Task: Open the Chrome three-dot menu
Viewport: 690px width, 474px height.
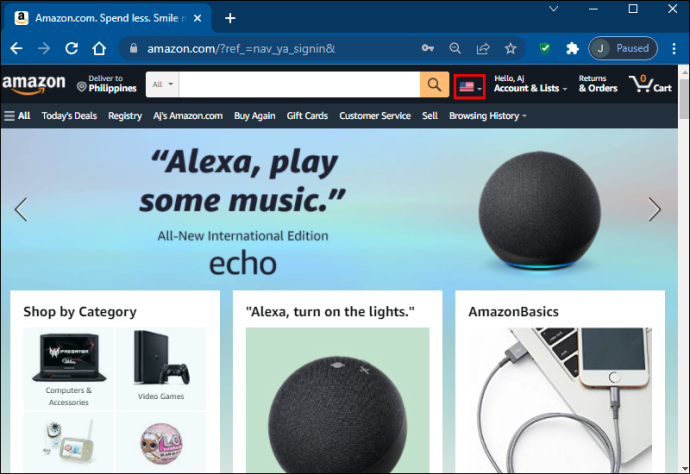Action: click(x=674, y=48)
